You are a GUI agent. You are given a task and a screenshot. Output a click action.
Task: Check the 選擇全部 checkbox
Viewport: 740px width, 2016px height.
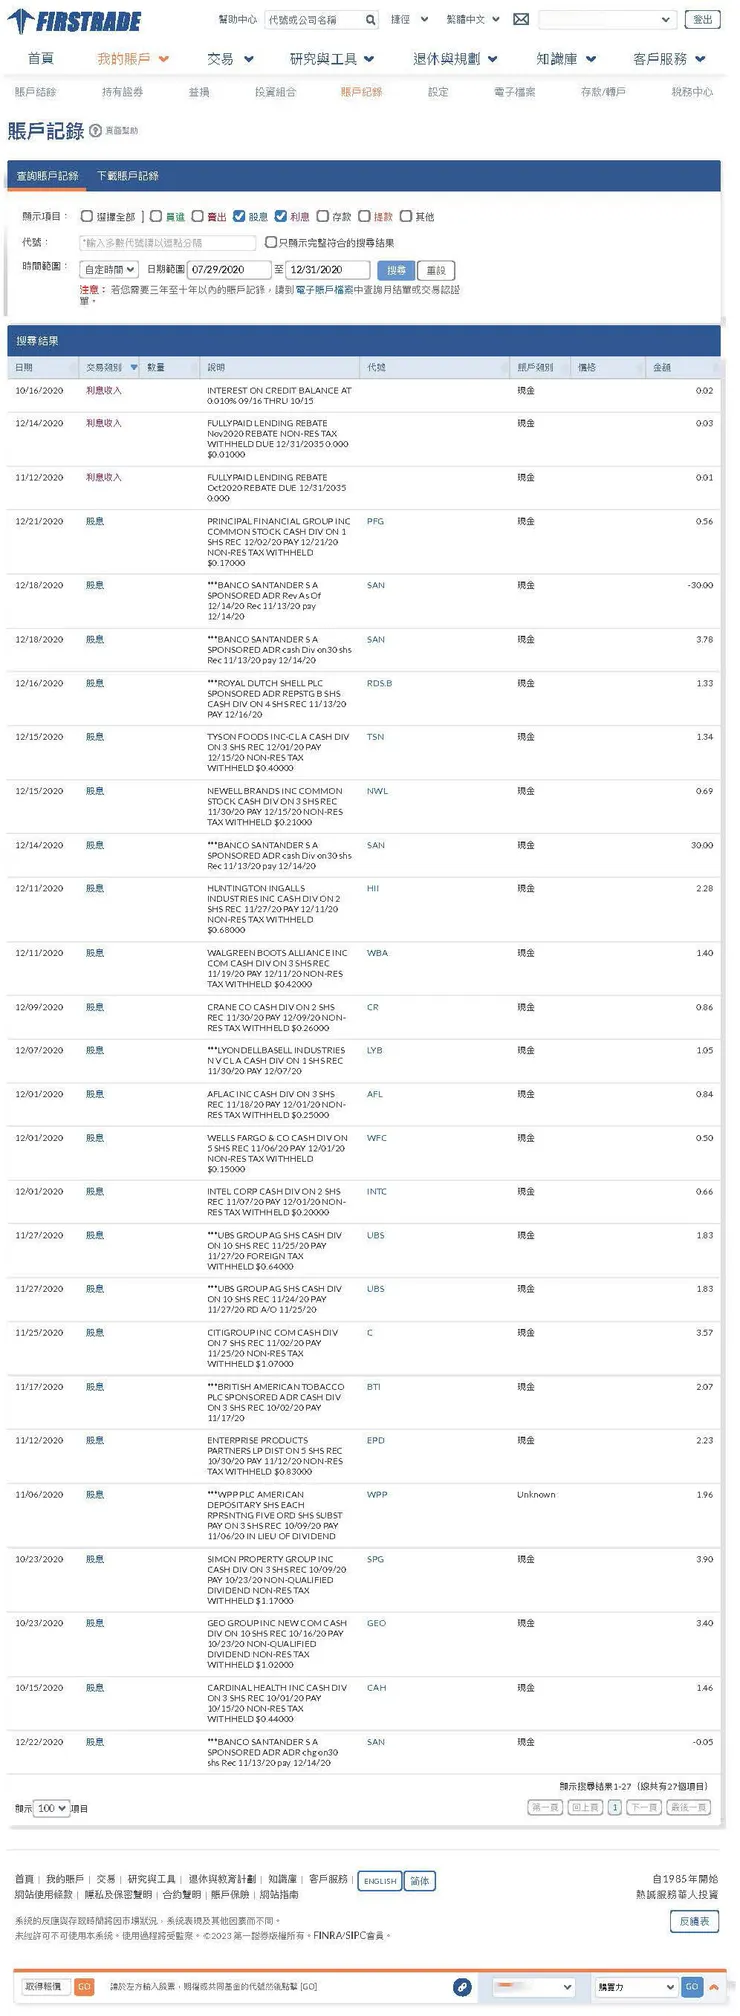[87, 216]
